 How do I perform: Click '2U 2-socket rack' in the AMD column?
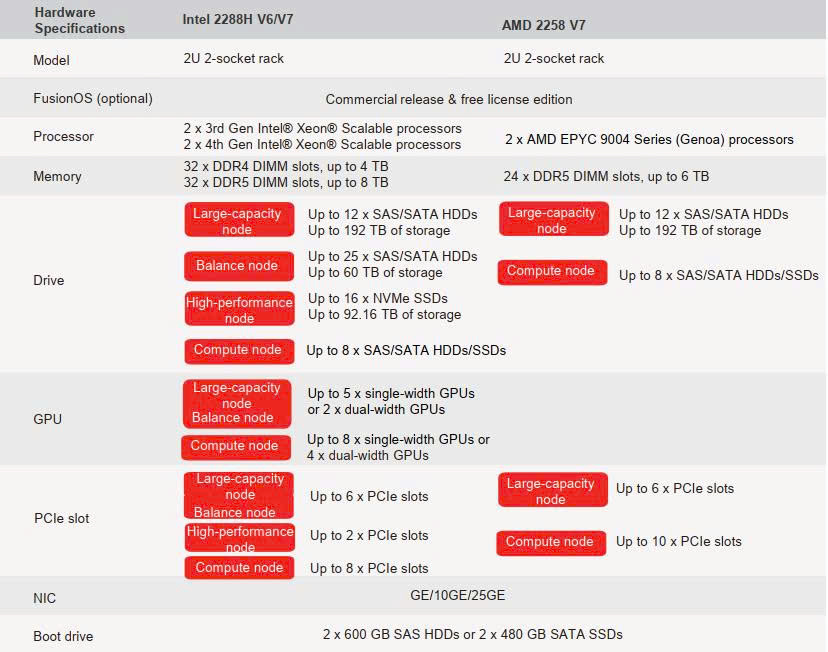tap(553, 58)
